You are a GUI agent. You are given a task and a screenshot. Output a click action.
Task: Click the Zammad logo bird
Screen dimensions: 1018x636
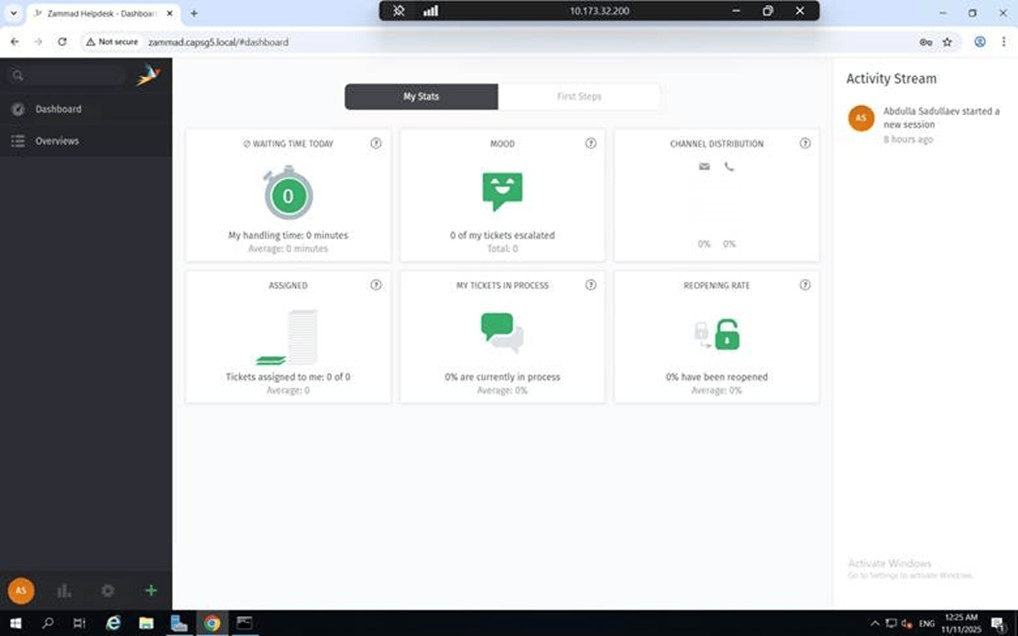(x=147, y=75)
